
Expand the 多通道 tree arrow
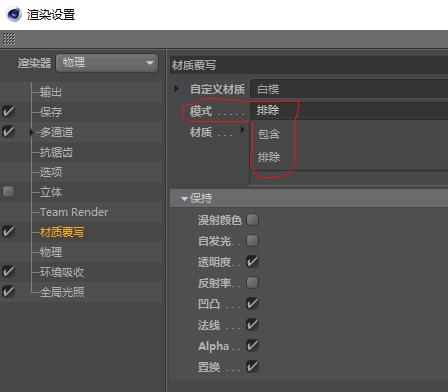[x=32, y=132]
